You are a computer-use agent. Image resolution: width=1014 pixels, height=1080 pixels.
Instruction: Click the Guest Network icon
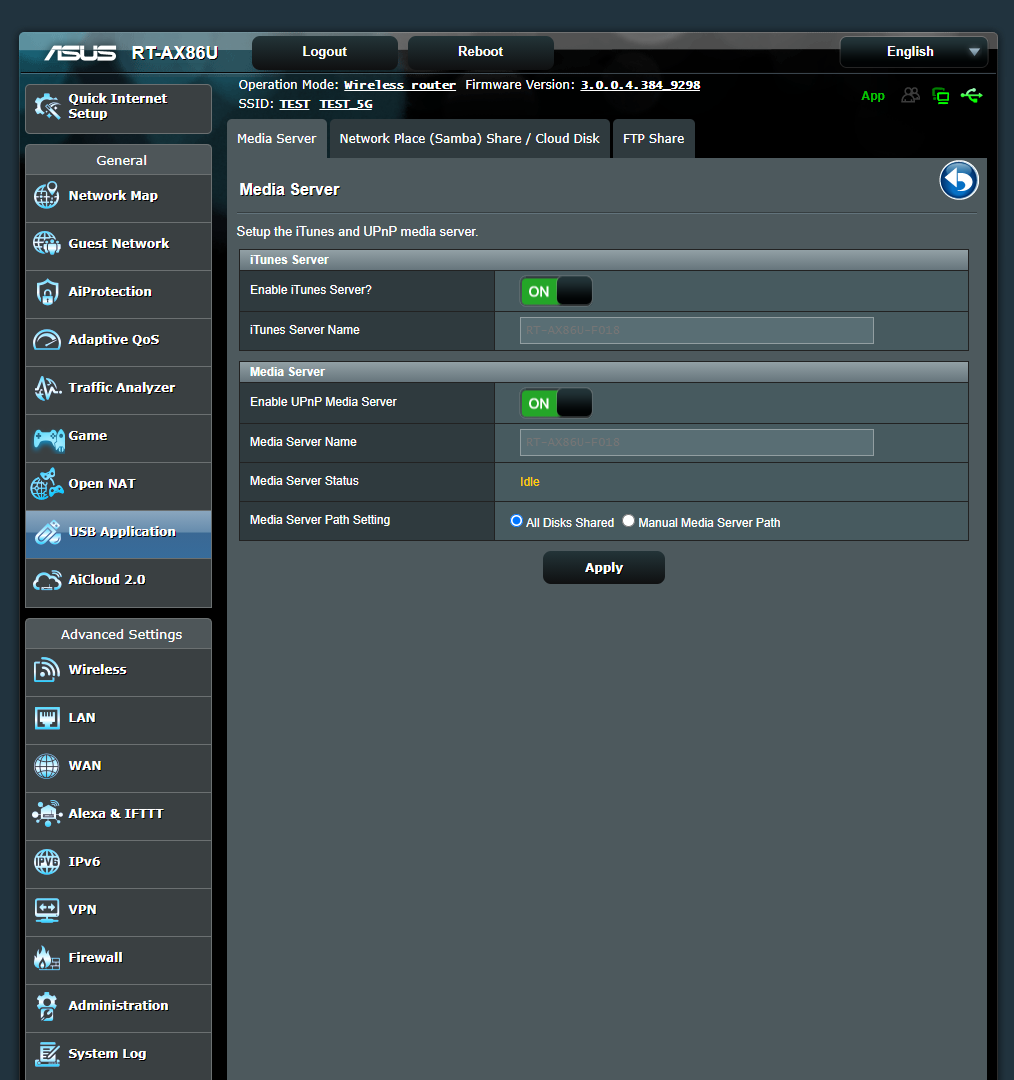tap(47, 243)
